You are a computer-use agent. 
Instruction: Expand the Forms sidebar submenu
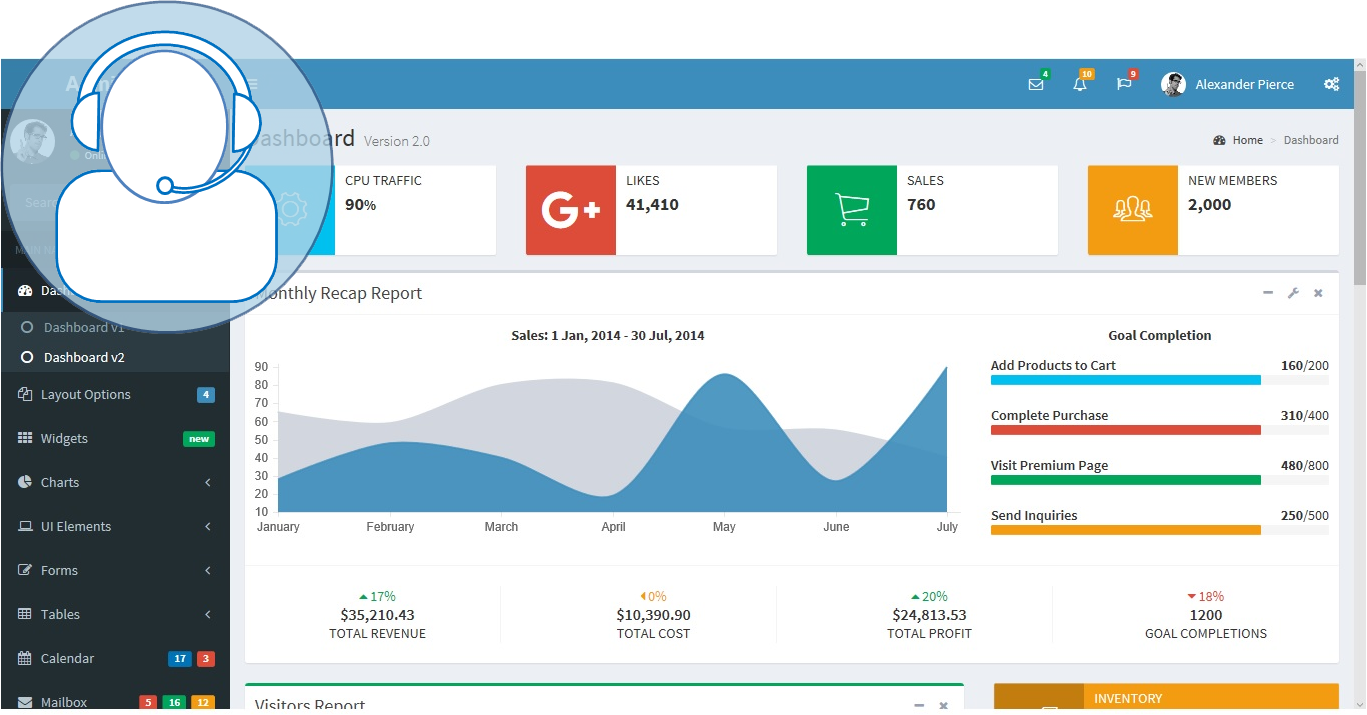(115, 570)
